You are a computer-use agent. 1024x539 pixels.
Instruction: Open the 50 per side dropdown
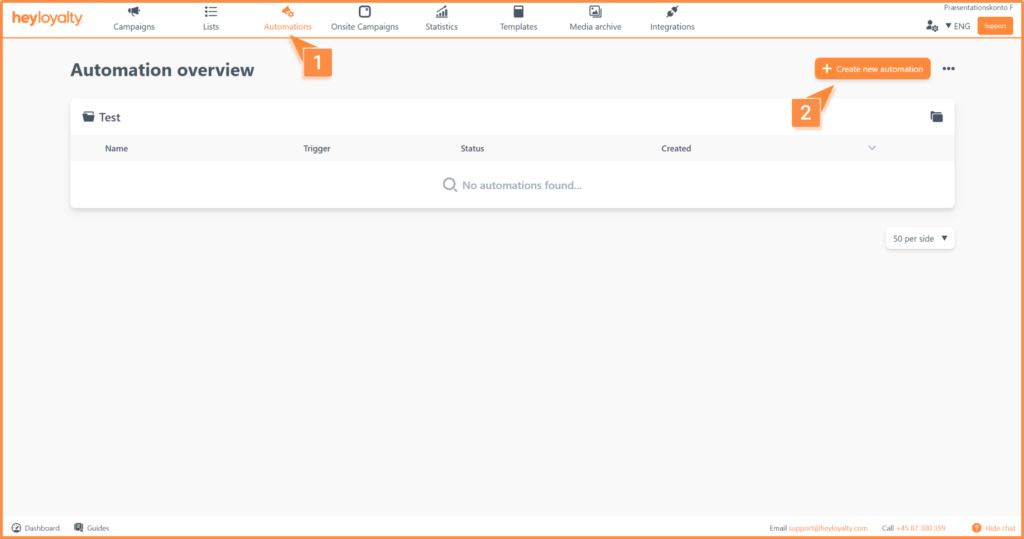[x=920, y=239]
